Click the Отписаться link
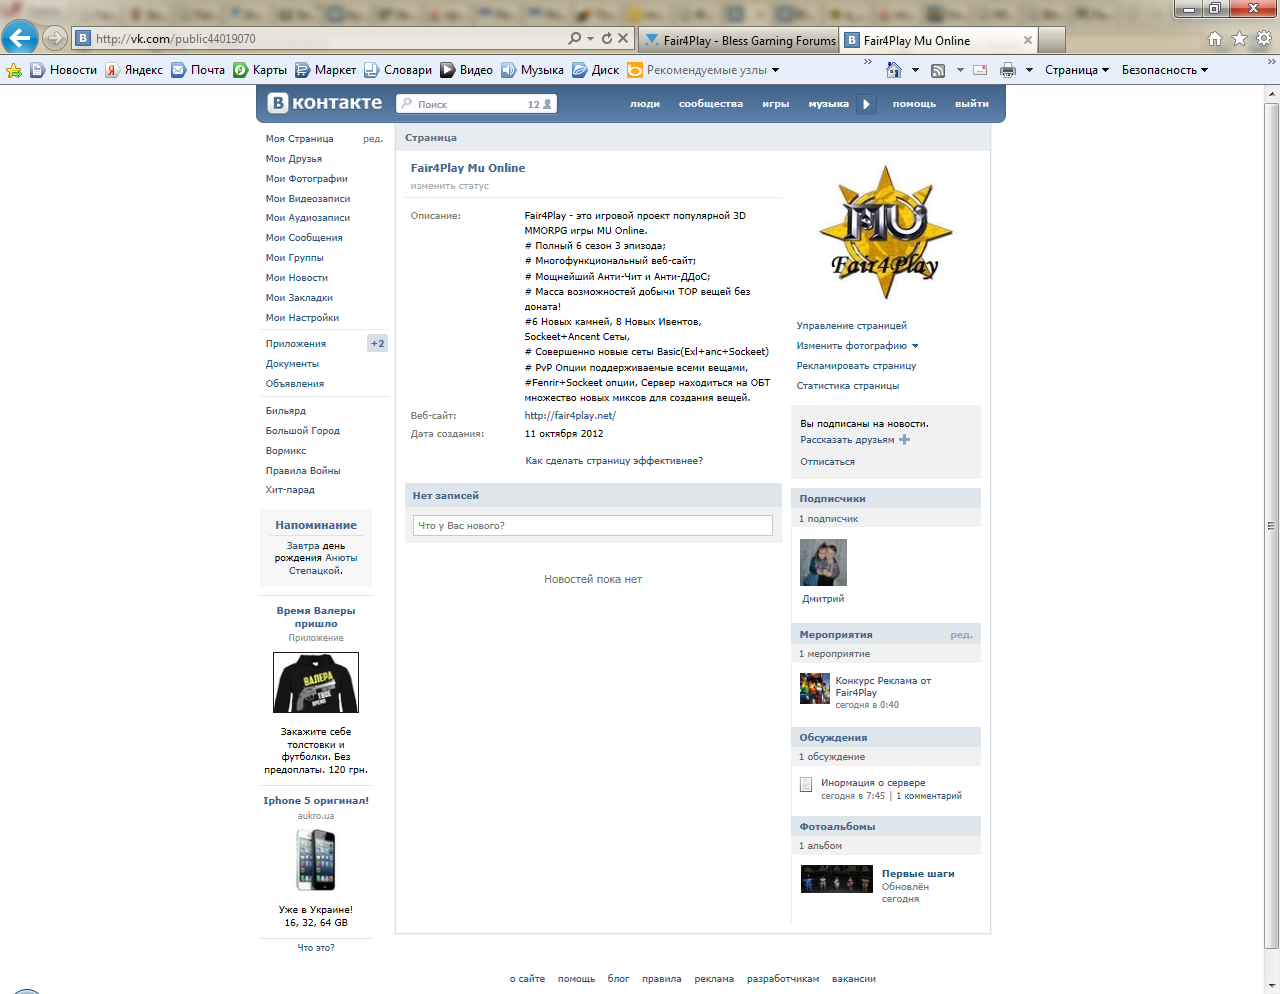This screenshot has width=1280, height=994. tap(827, 462)
